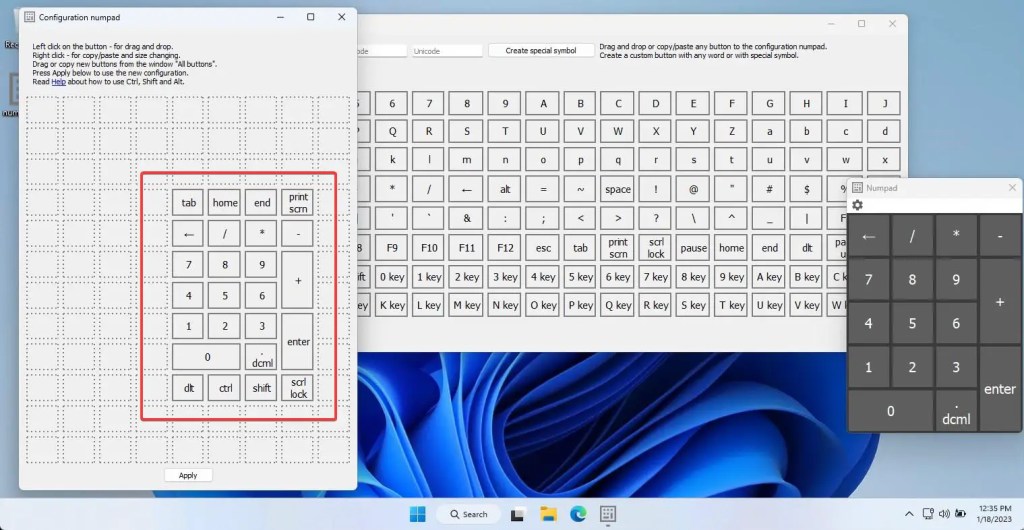The height and width of the screenshot is (530, 1024).
Task: Pick the alt button in All buttons window
Action: (x=505, y=189)
